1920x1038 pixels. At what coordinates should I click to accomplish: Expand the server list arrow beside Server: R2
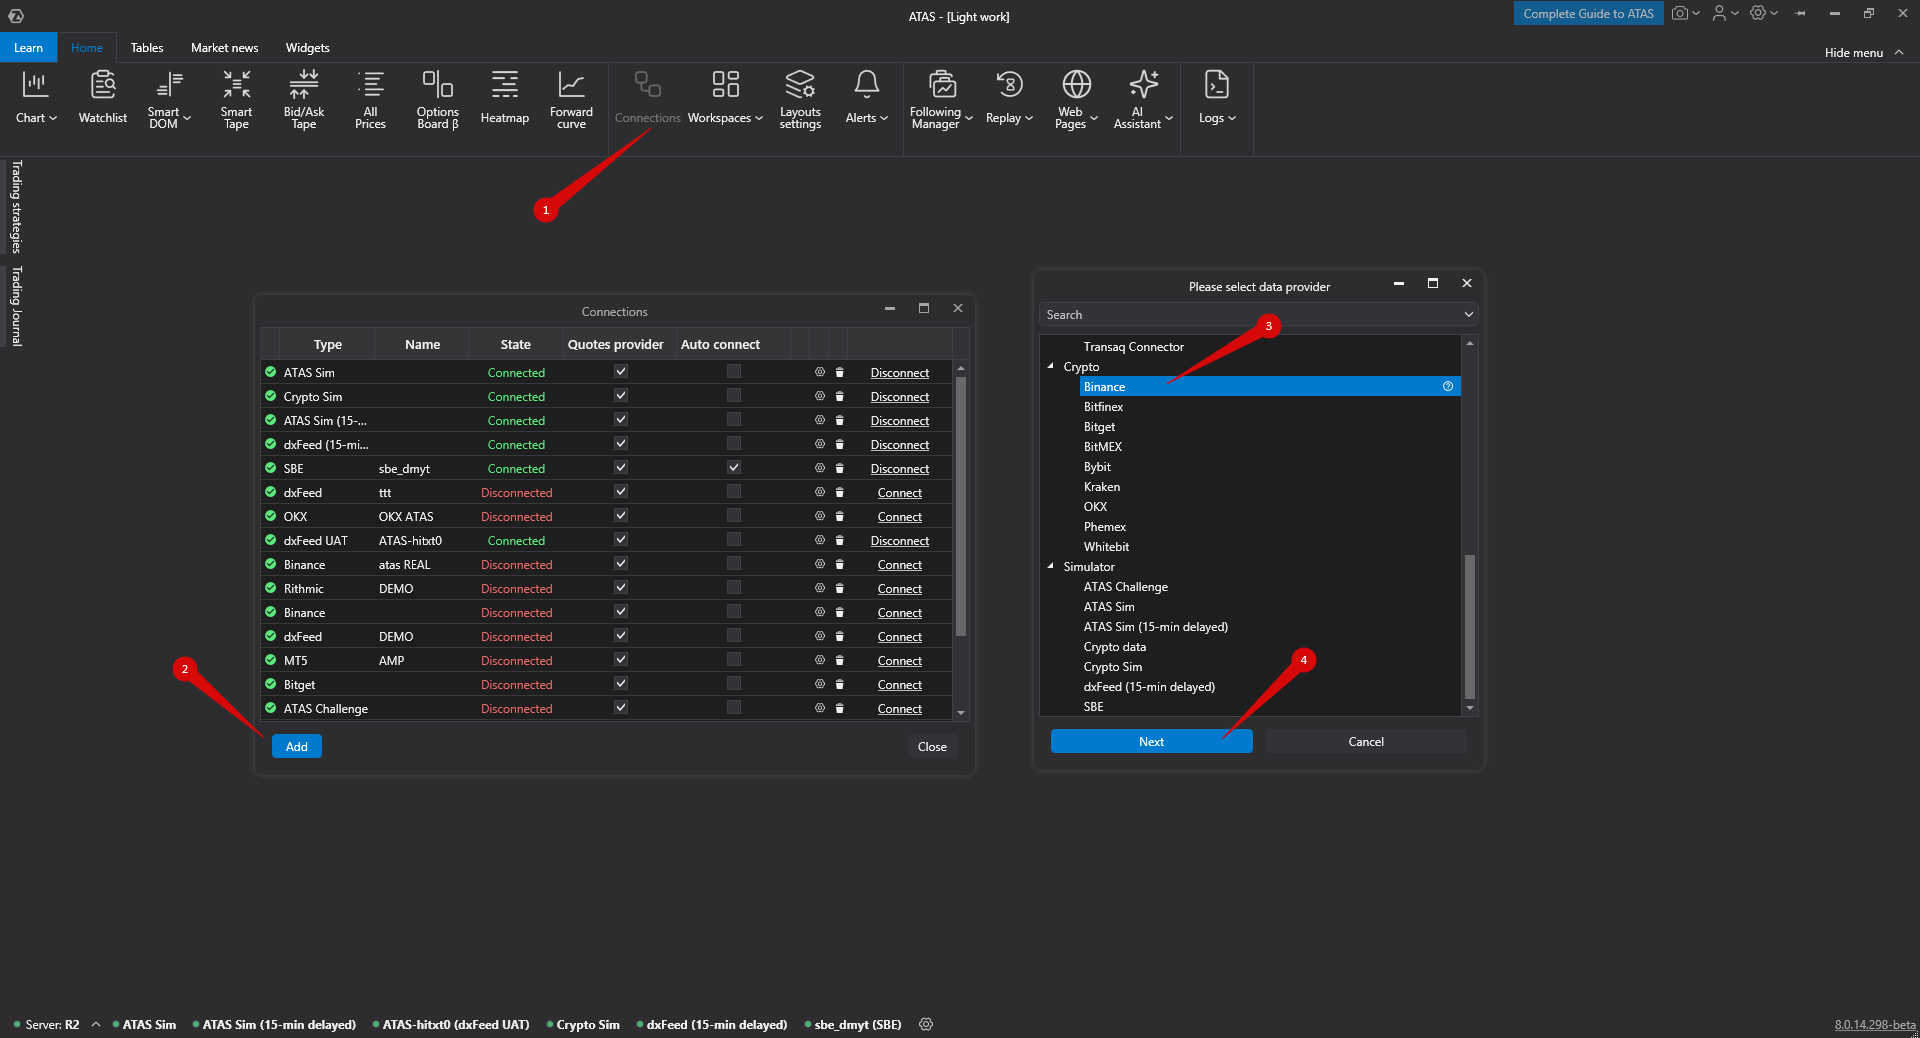96,1024
